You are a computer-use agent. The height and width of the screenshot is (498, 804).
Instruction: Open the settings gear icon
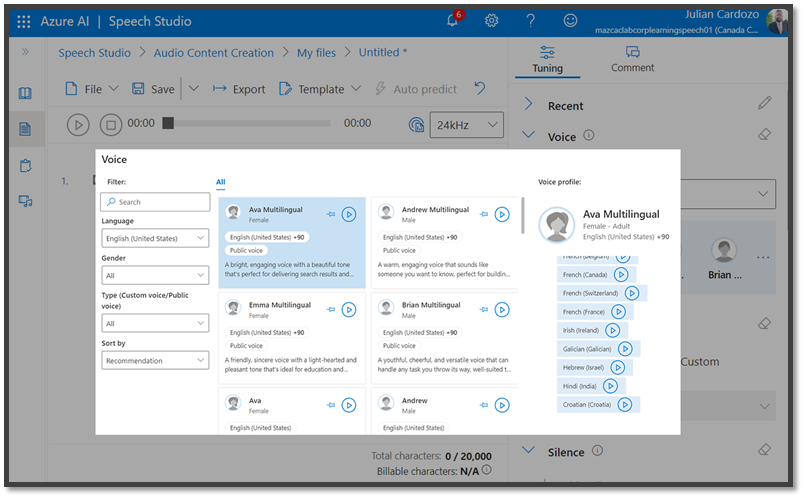tap(491, 21)
